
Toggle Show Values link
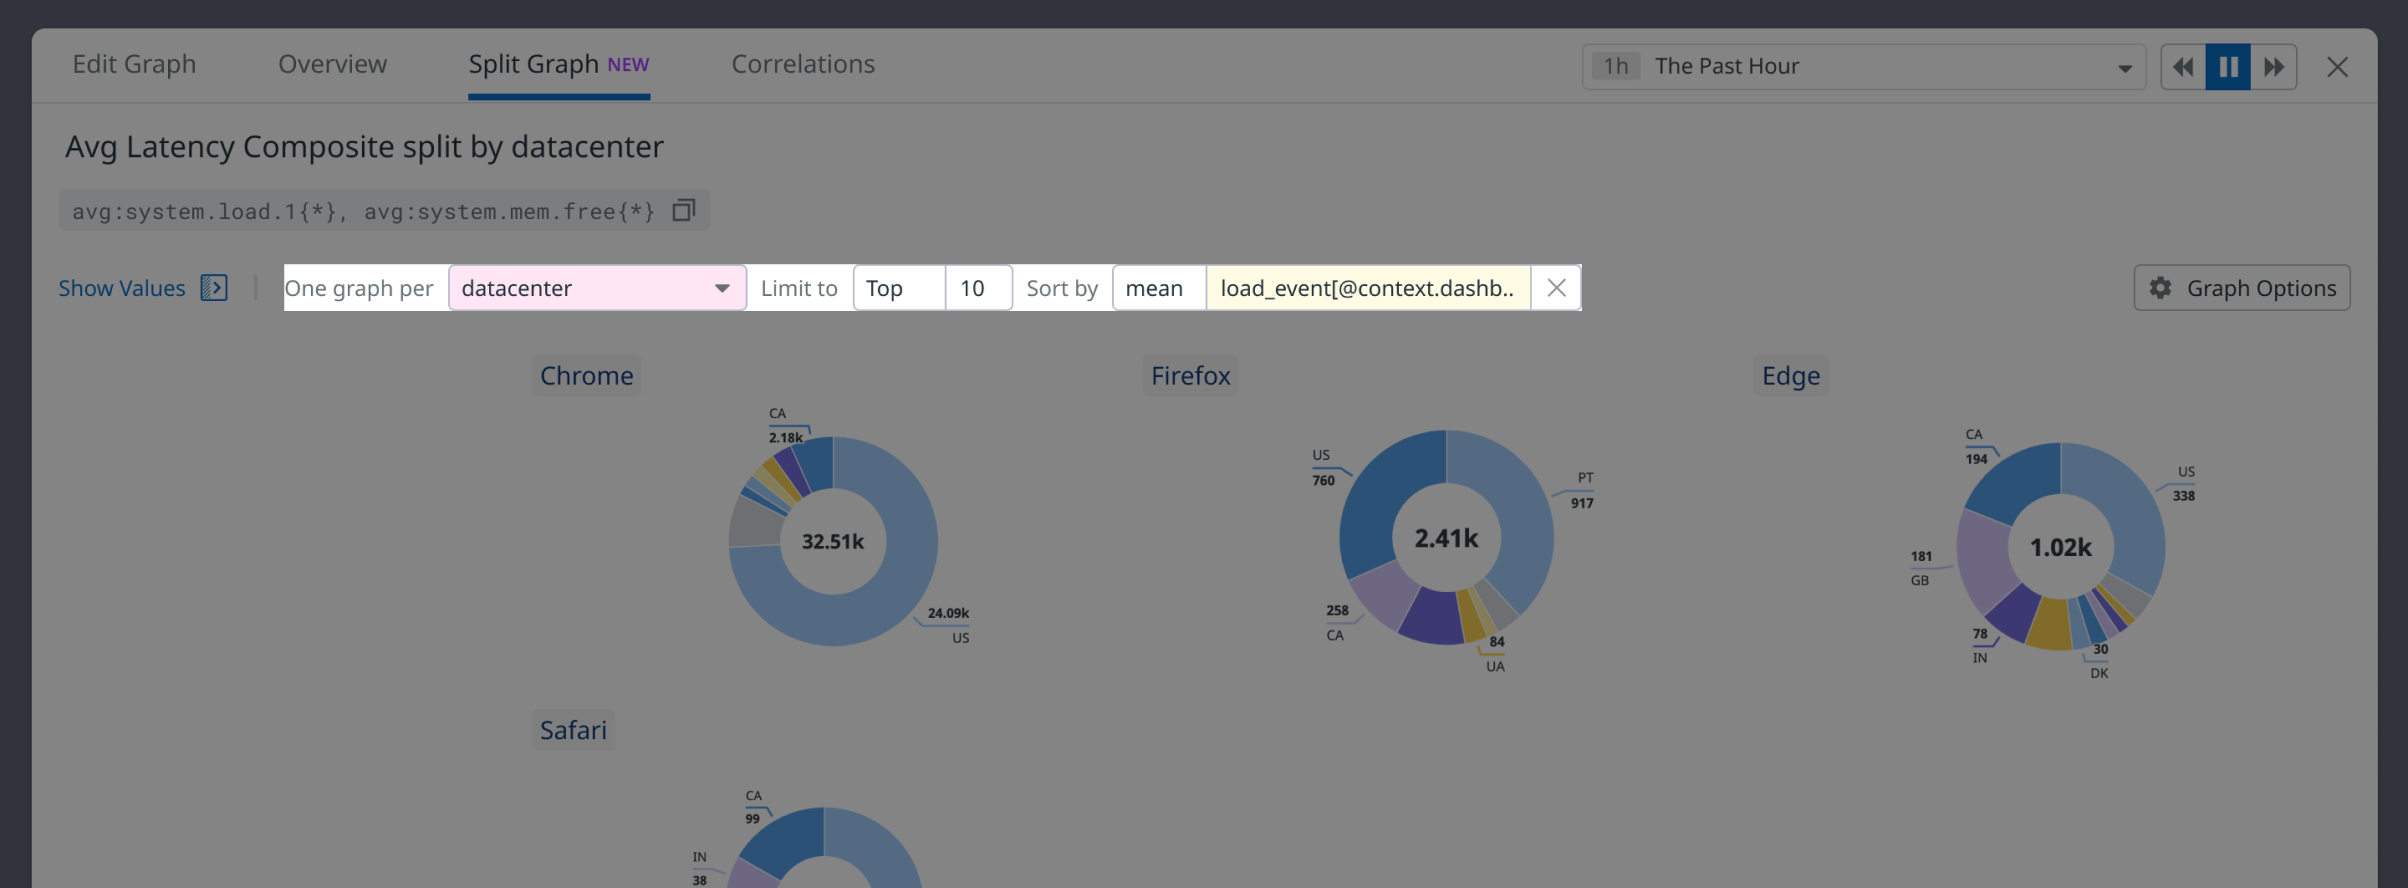[x=122, y=288]
